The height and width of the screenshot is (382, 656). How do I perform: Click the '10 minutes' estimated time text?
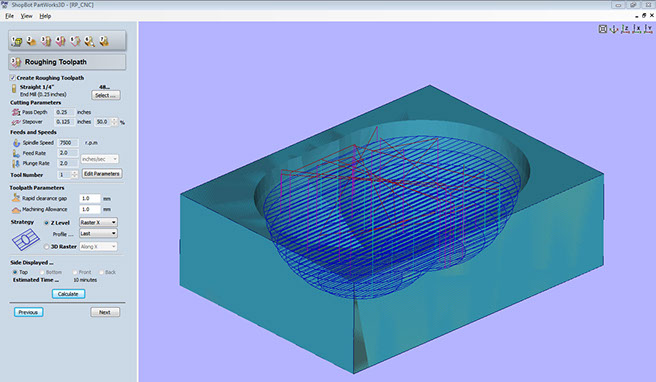pos(85,280)
